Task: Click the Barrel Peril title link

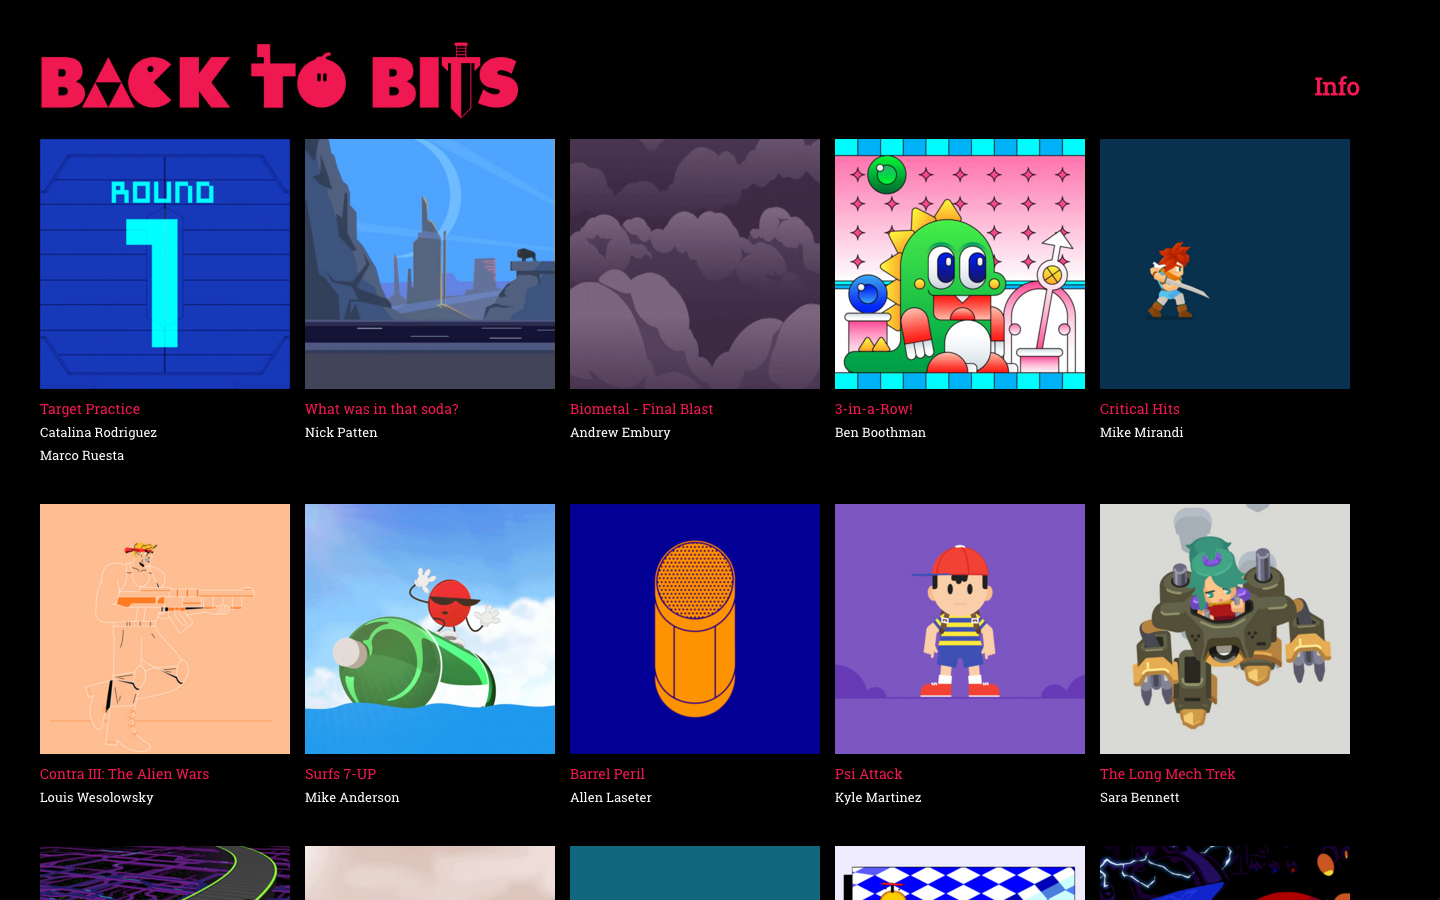Action: tap(607, 774)
